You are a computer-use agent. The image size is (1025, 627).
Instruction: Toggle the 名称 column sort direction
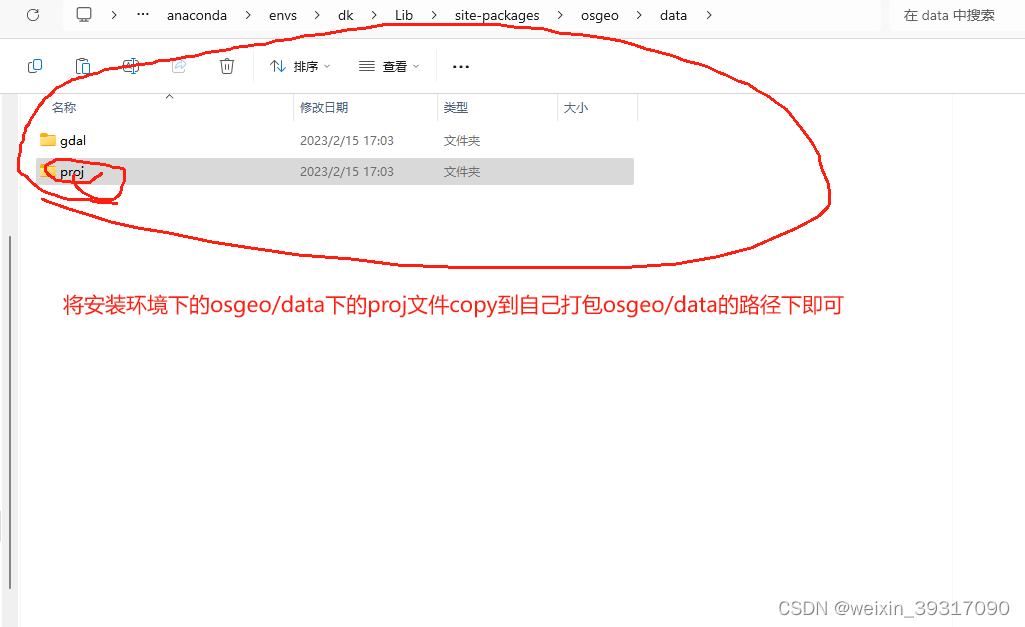[x=63, y=107]
